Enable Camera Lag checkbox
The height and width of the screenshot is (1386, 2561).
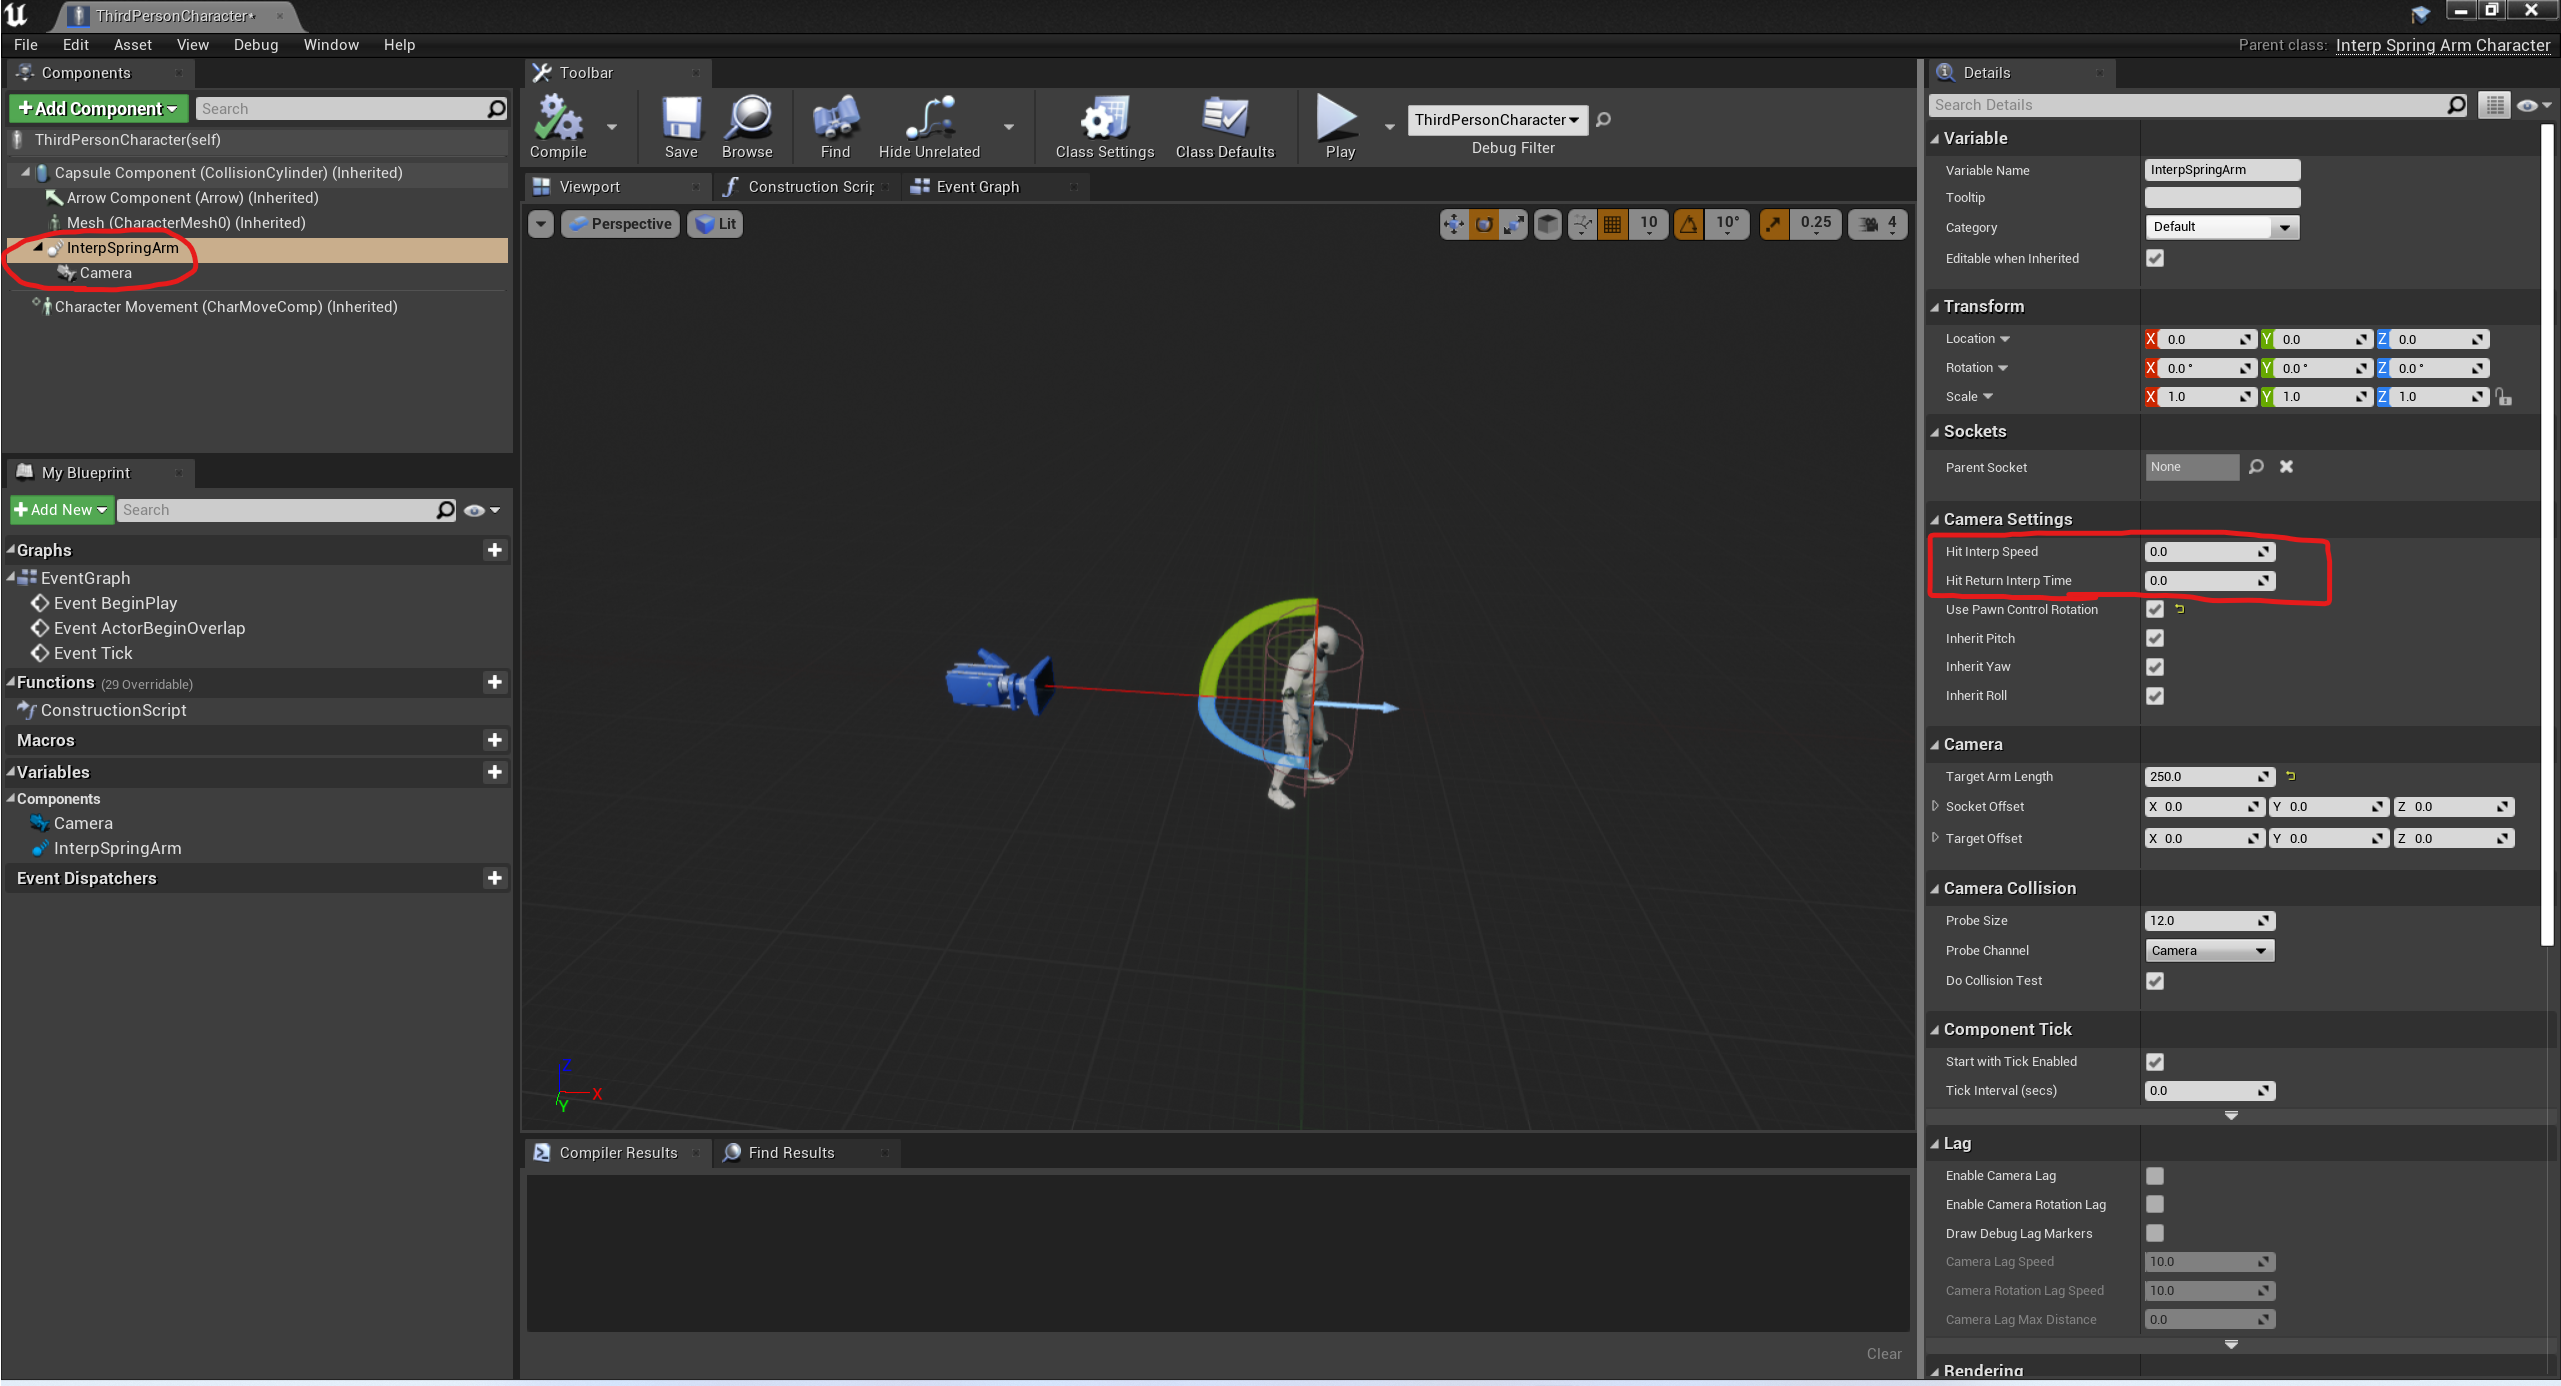point(2155,1176)
